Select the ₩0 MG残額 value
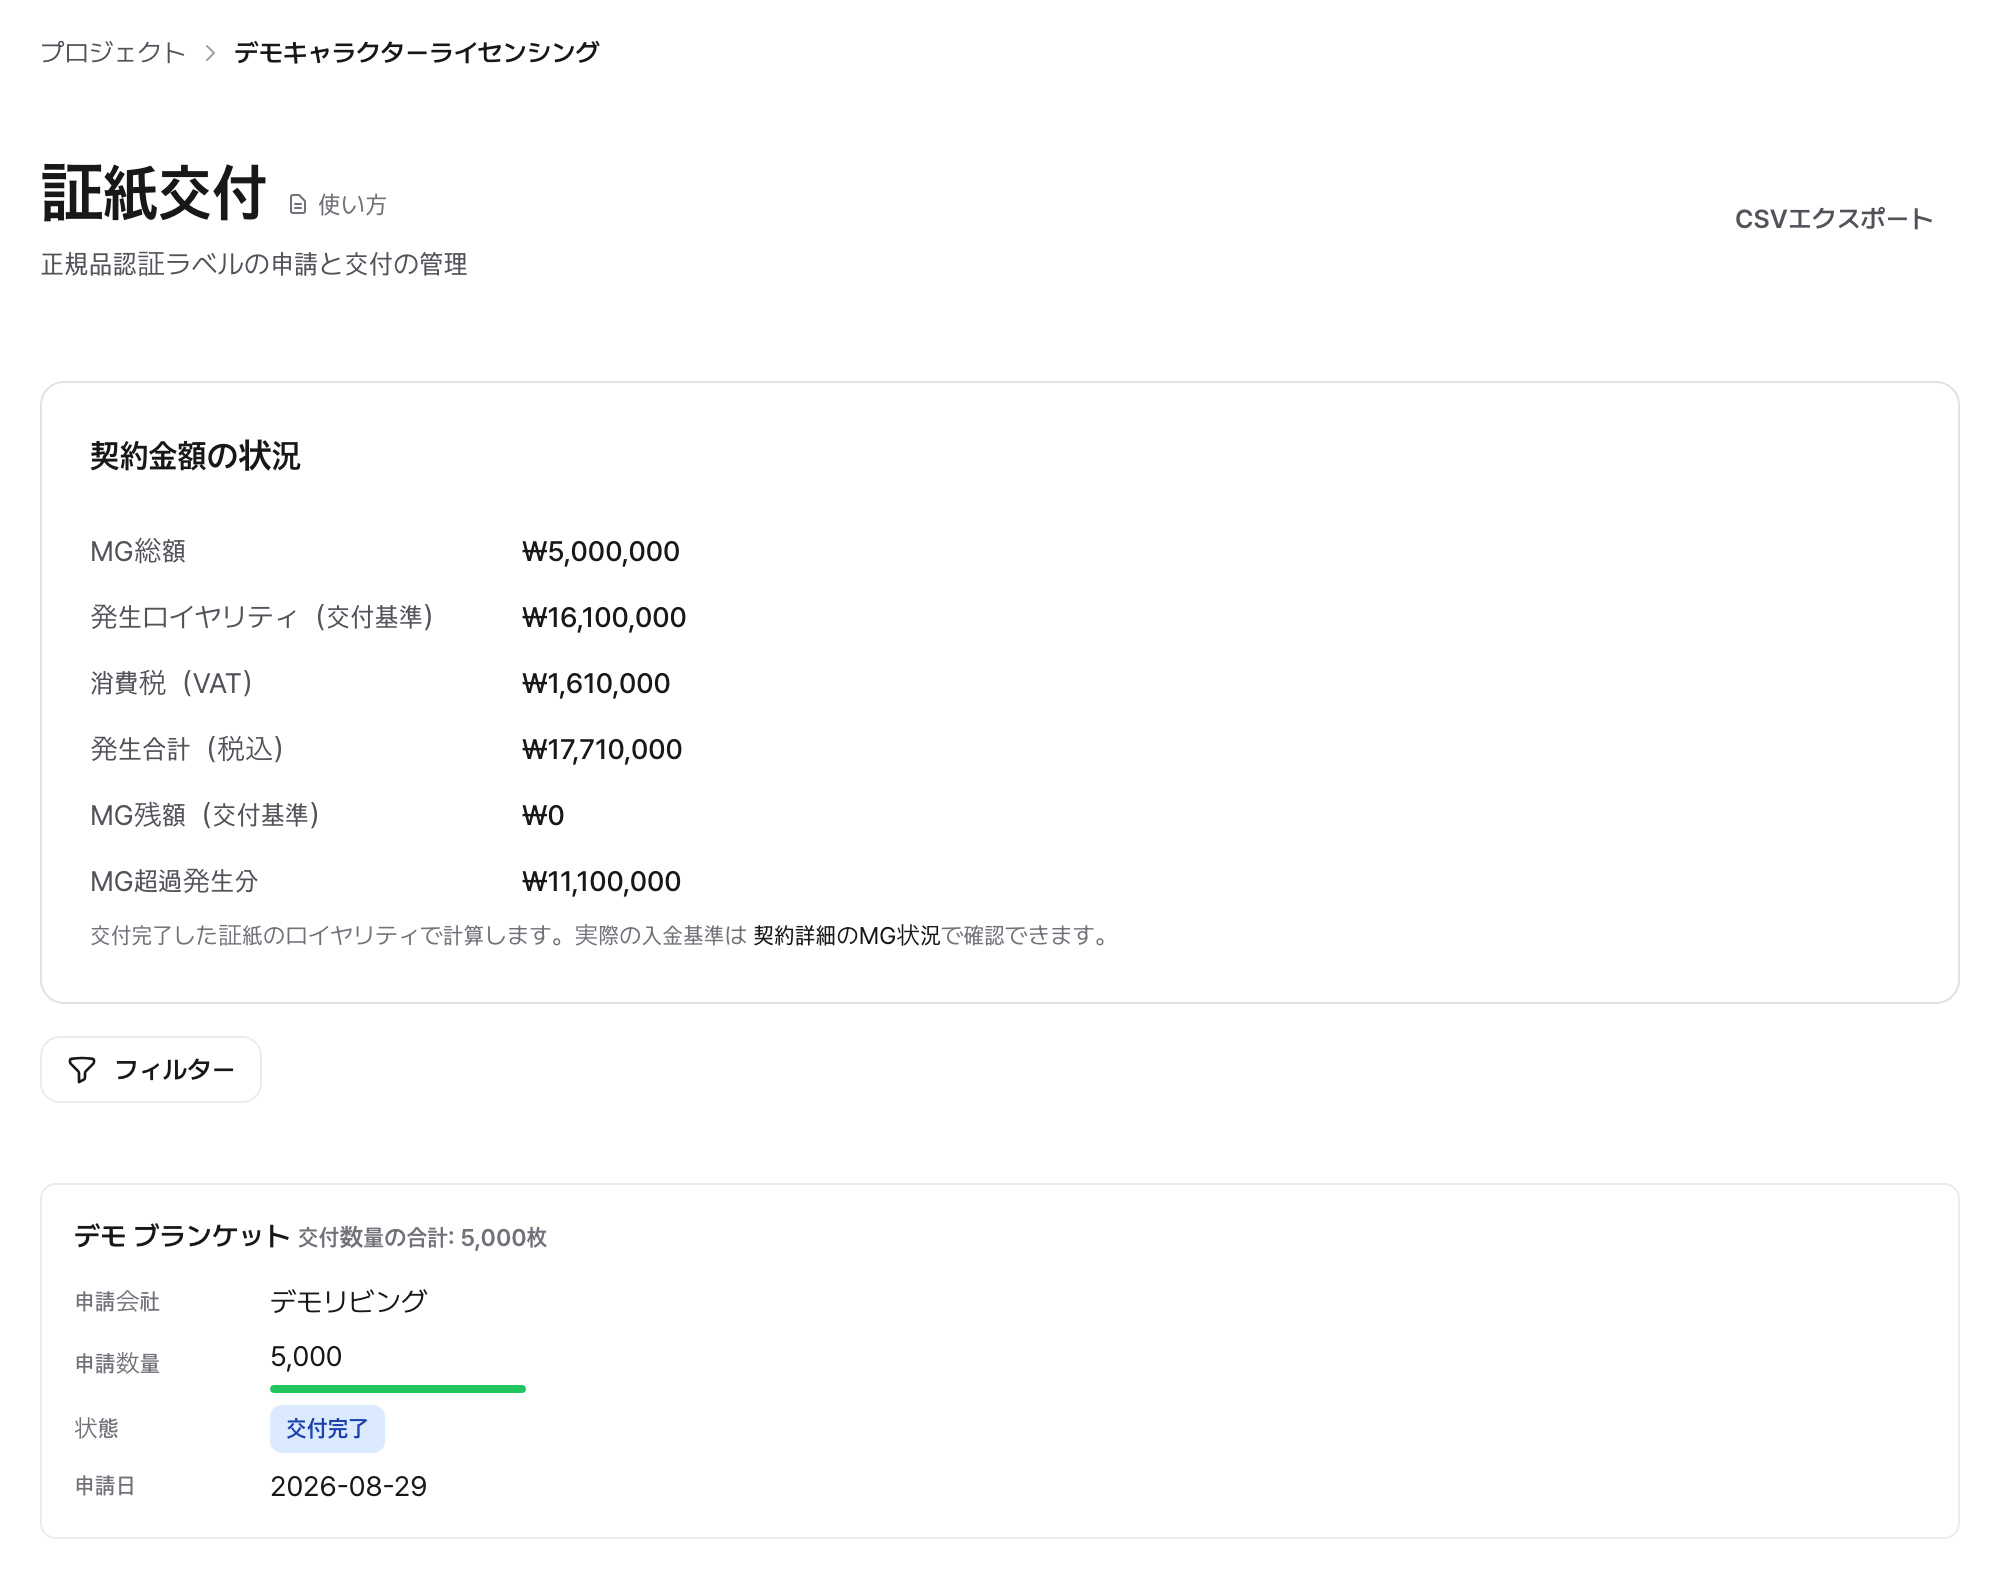 (x=543, y=815)
